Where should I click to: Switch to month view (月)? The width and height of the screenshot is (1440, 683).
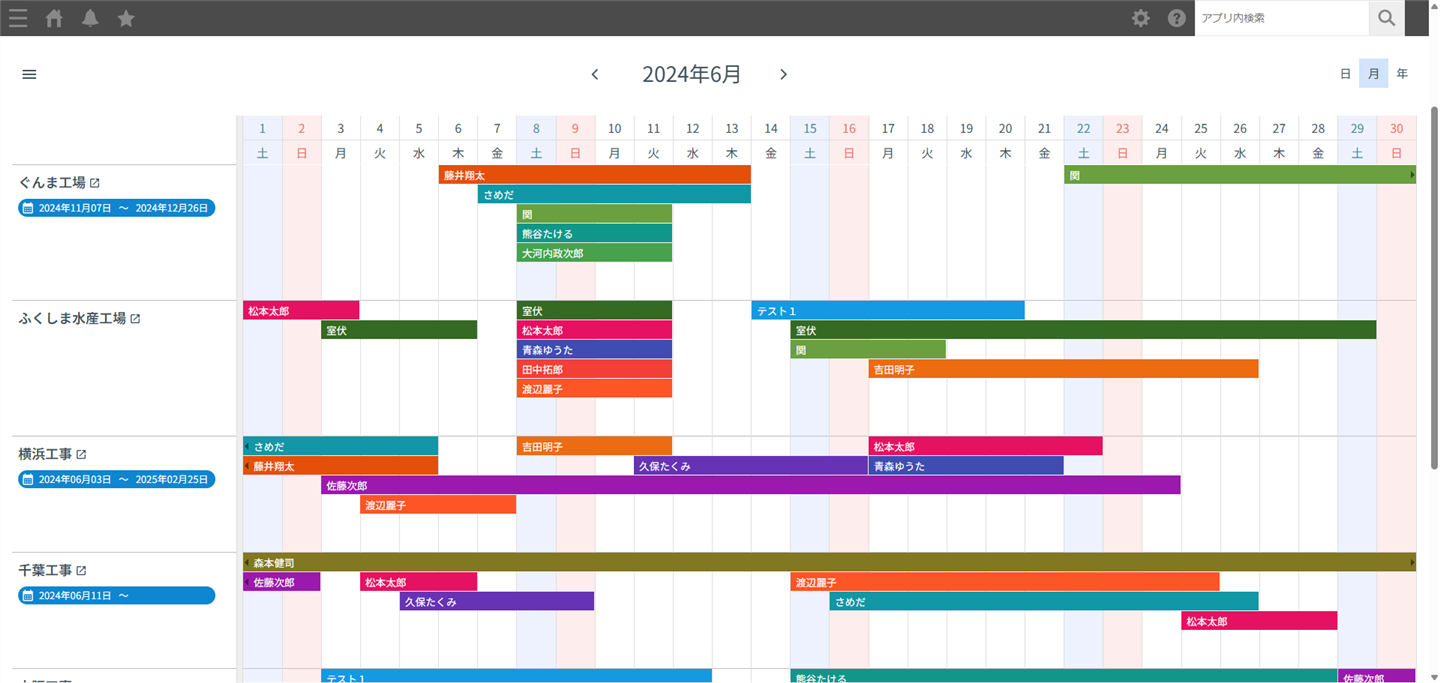click(1373, 74)
